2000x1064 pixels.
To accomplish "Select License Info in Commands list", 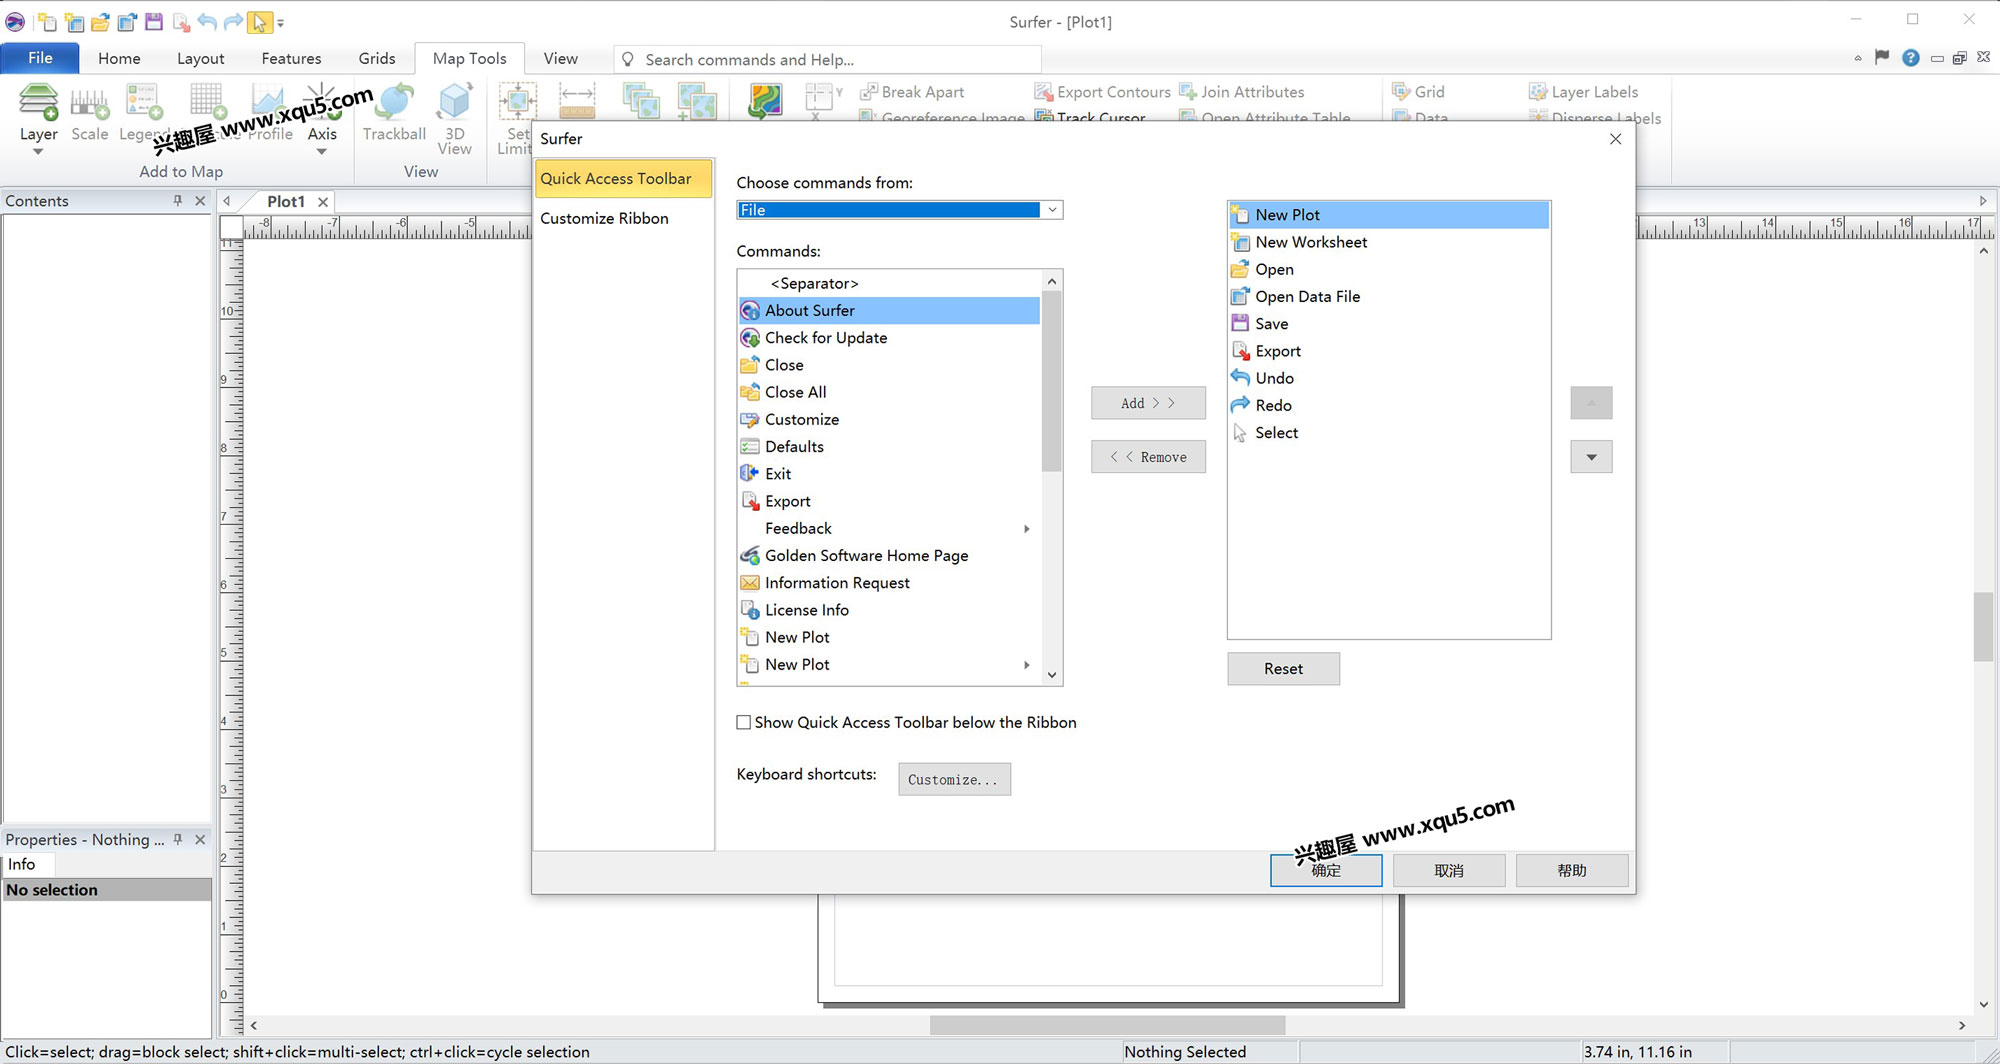I will coord(889,610).
